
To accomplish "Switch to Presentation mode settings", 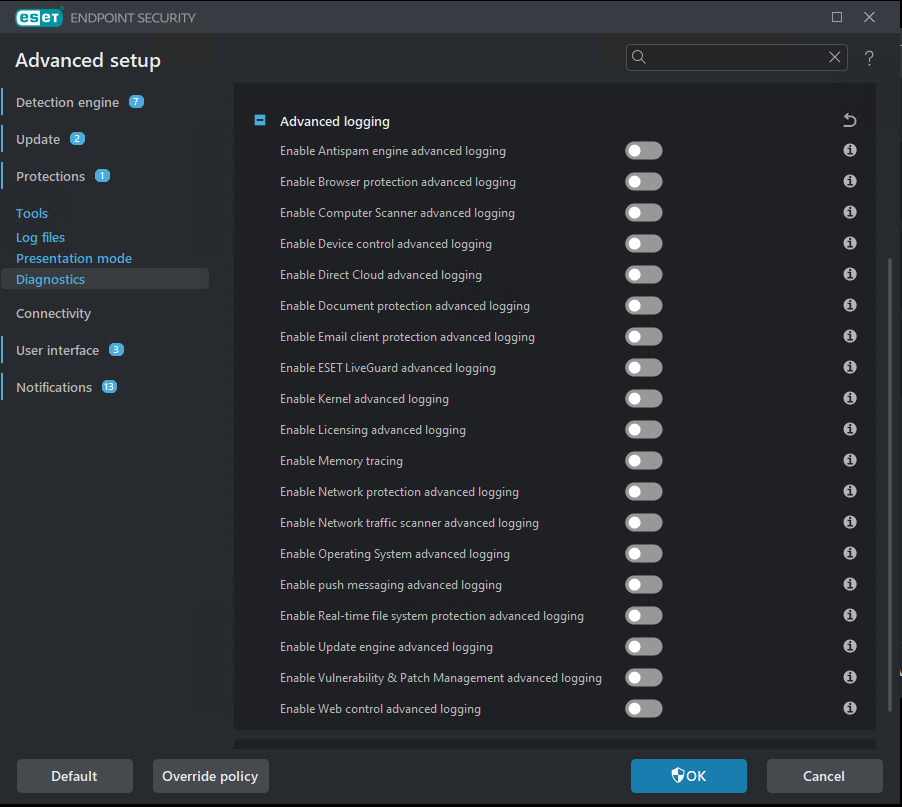I will pos(74,258).
